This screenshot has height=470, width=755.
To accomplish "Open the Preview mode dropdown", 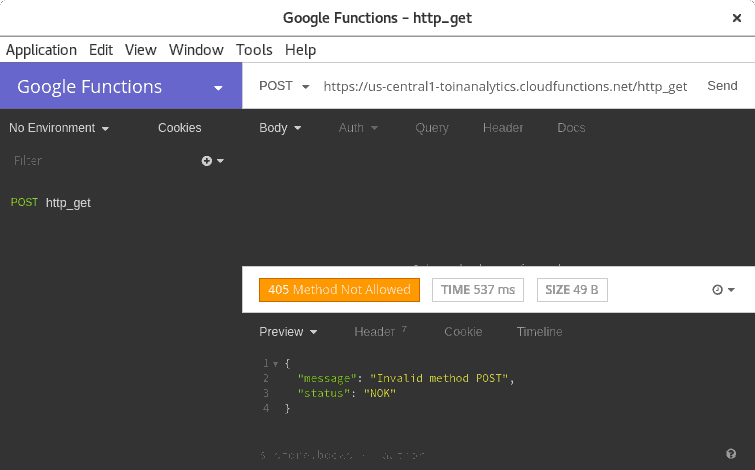I will (x=288, y=332).
